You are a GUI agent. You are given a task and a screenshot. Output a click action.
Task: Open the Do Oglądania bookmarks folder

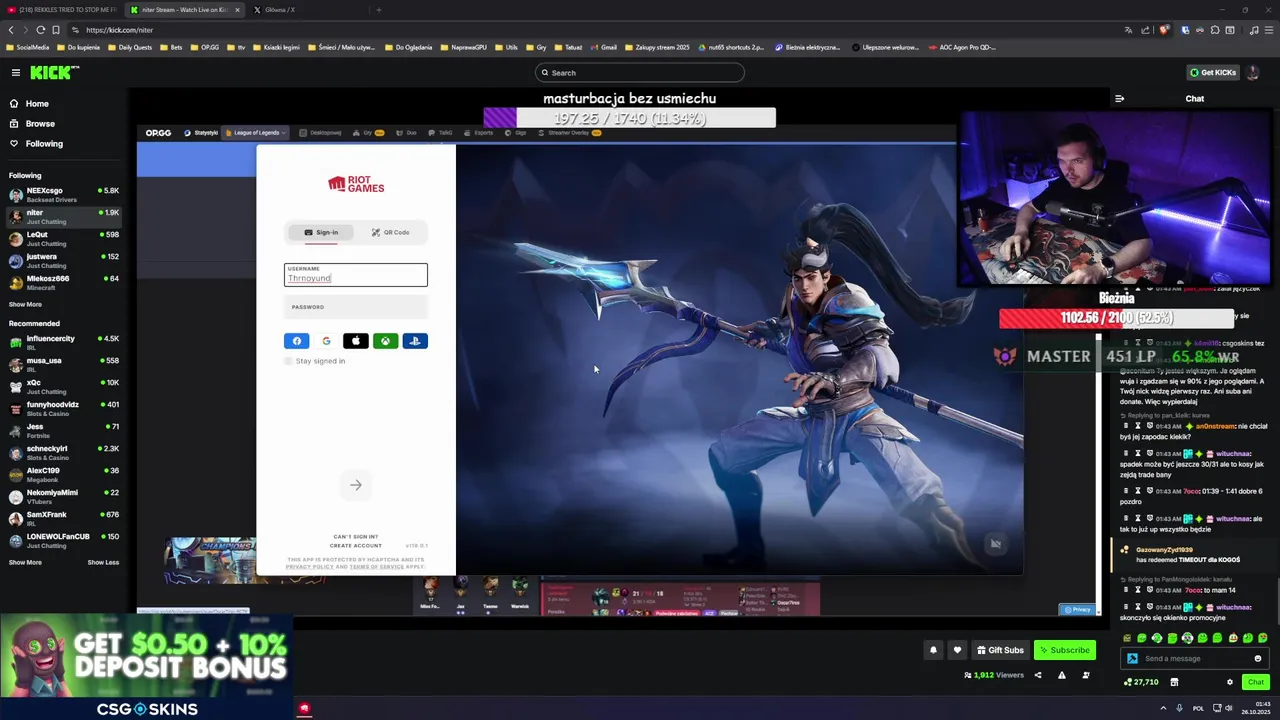[408, 47]
